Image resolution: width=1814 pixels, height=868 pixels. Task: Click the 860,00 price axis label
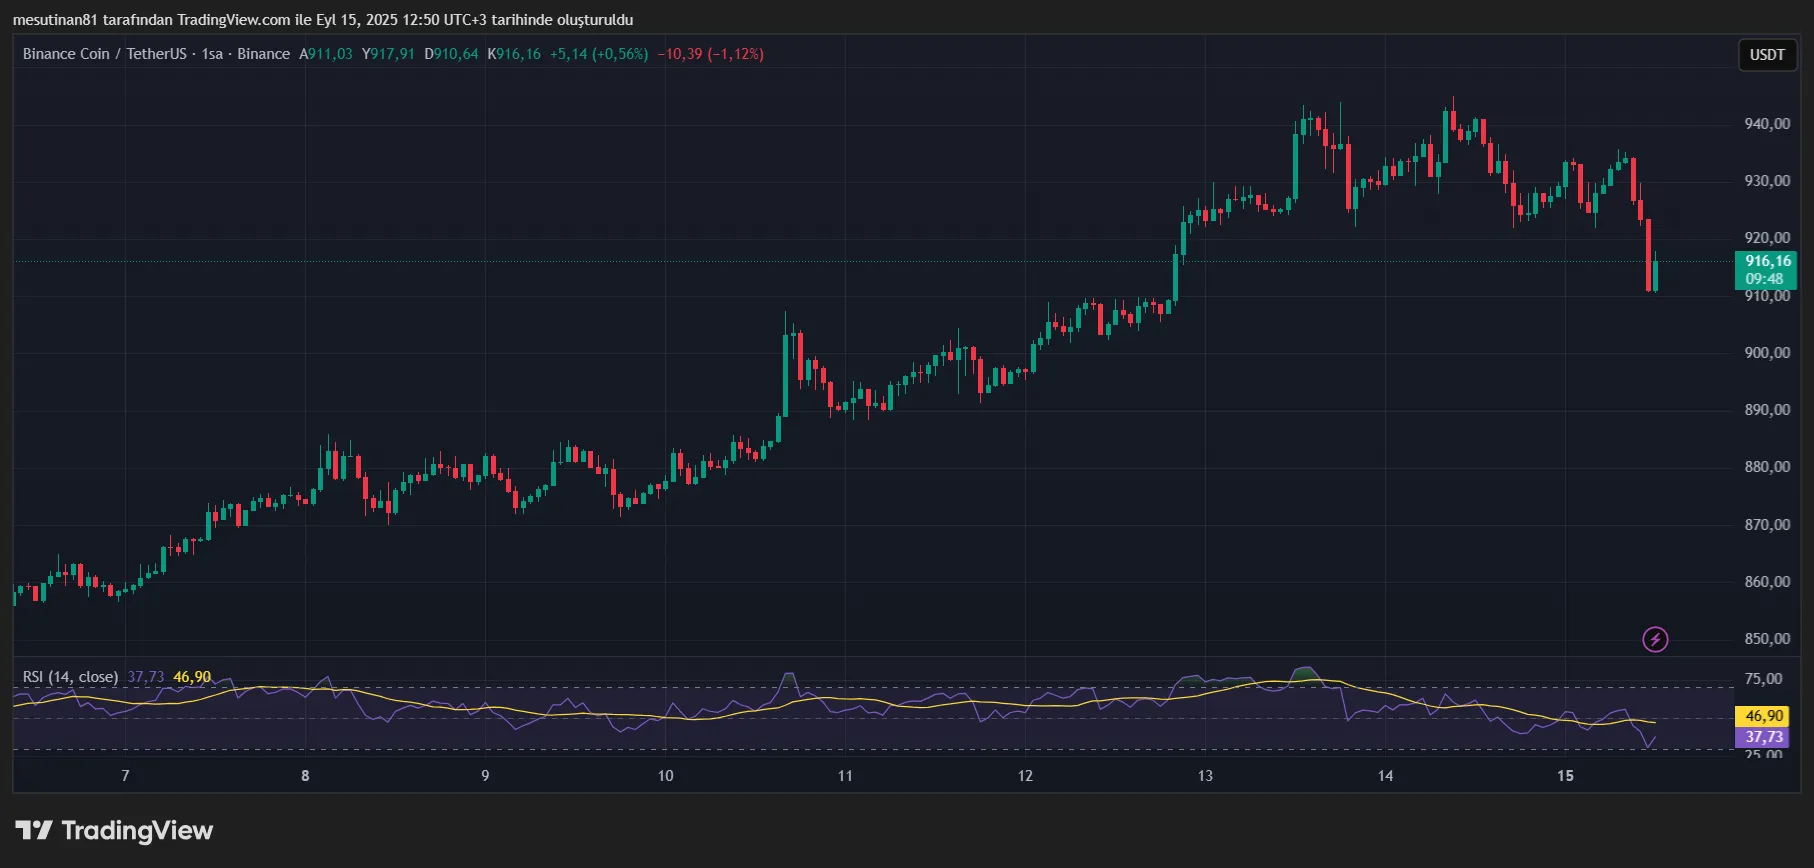[x=1767, y=582]
